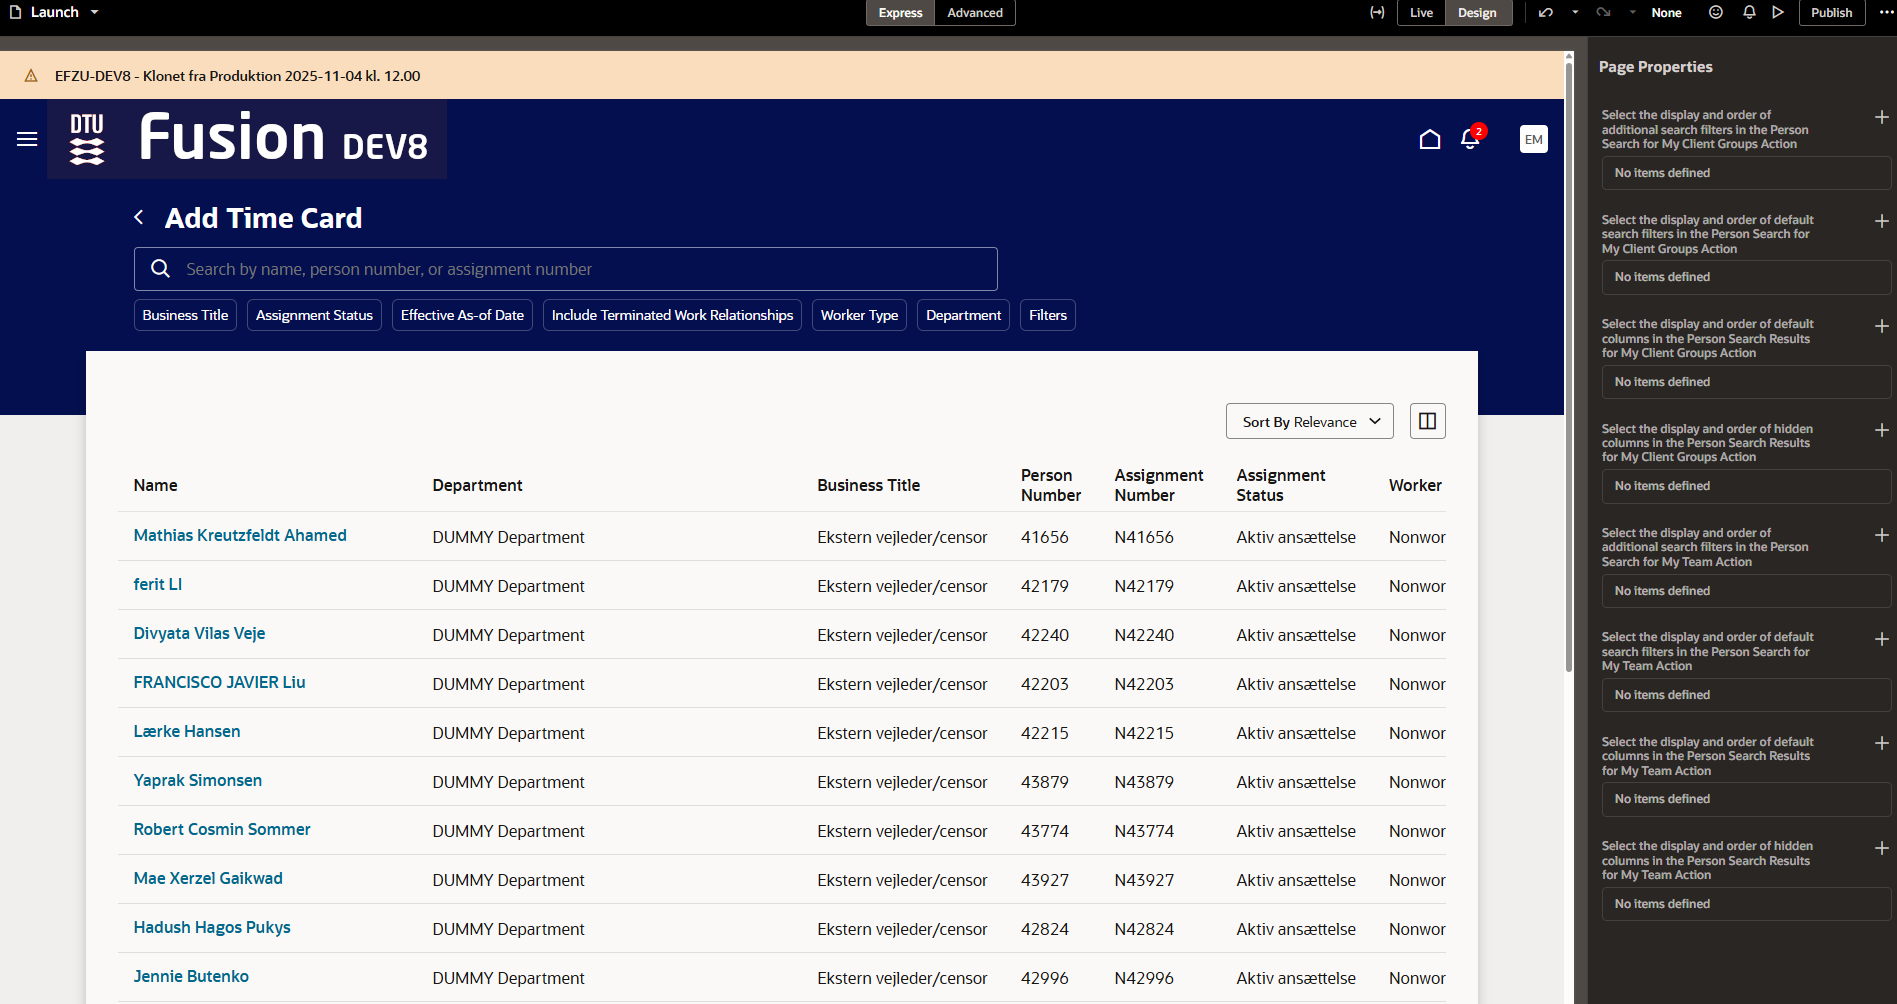Open the Assignment Status filter chip
The height and width of the screenshot is (1004, 1897).
[314, 315]
